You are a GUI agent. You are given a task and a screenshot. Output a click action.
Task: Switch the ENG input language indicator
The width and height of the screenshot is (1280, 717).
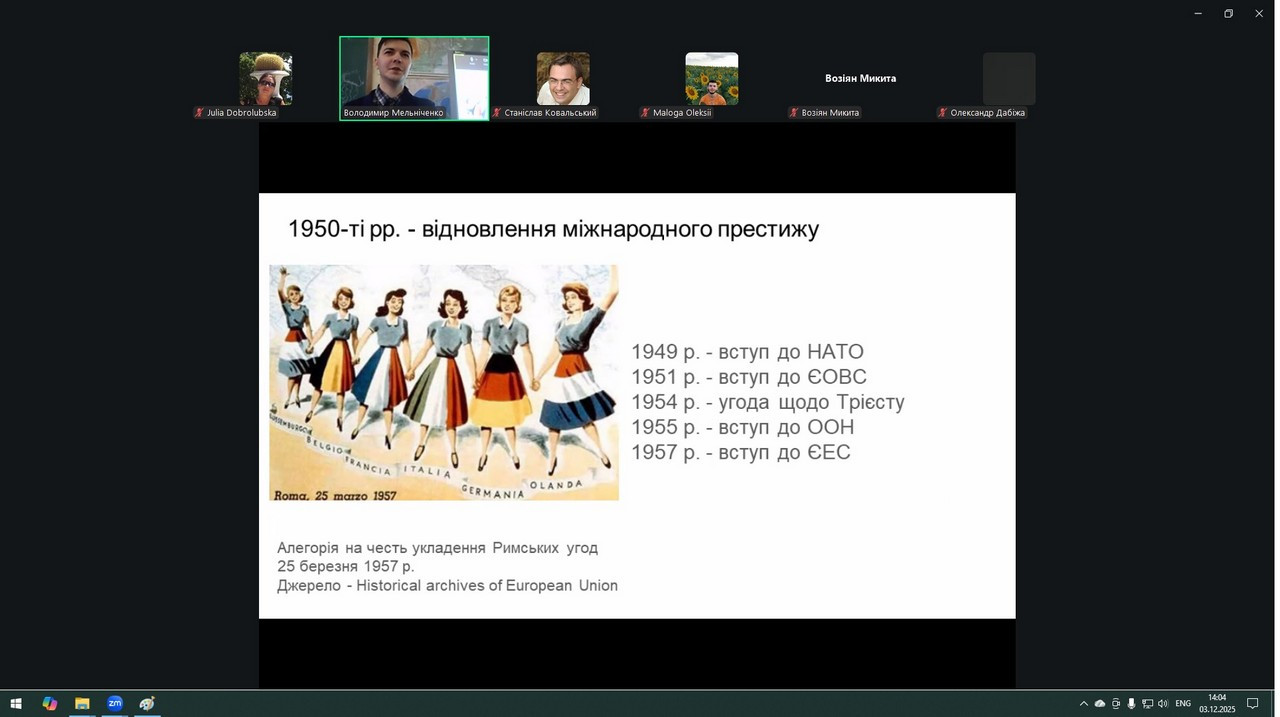point(1183,704)
